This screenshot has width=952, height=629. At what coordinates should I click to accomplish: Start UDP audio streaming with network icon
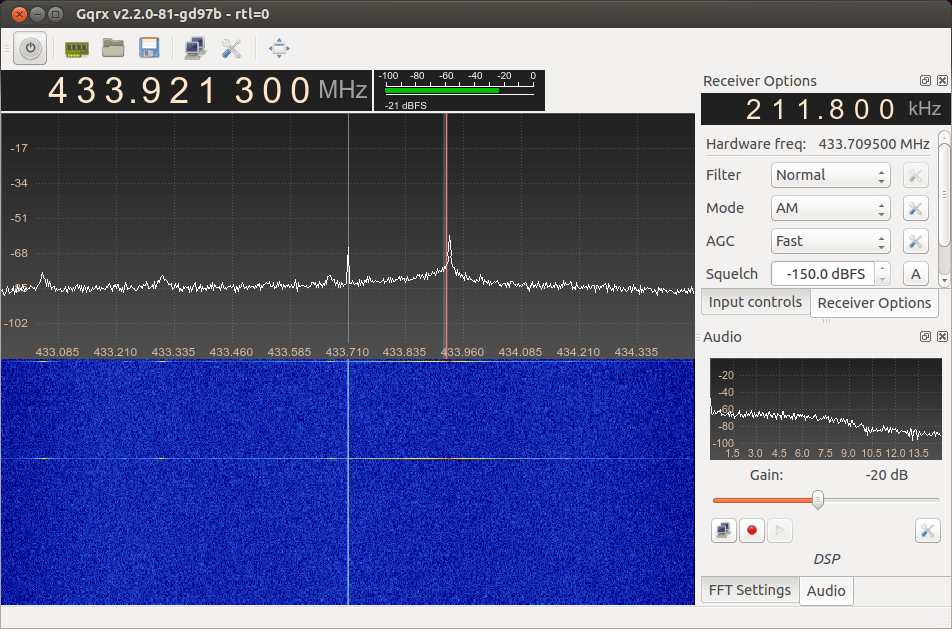point(724,531)
